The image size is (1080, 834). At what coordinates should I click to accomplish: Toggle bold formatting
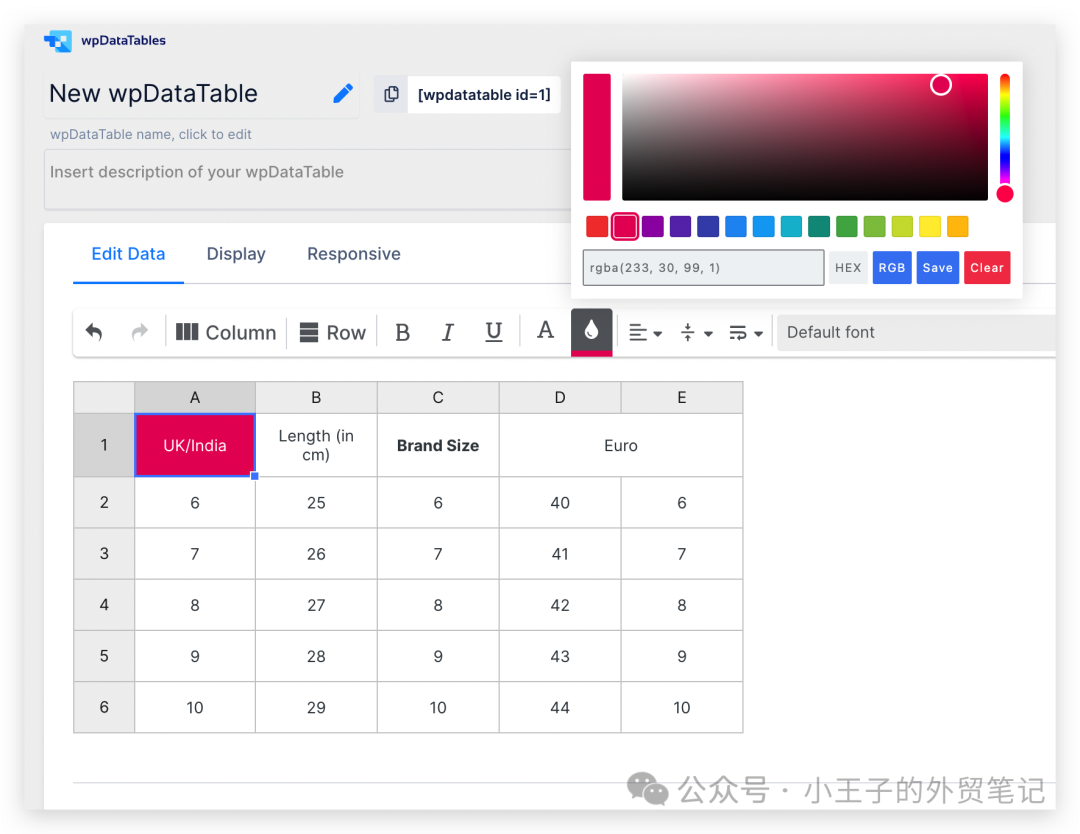(403, 332)
